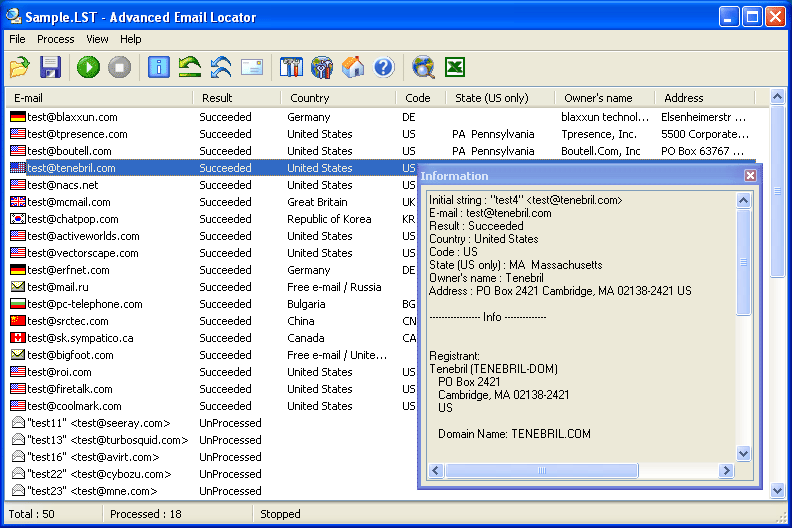Open the Process menu
Viewport: 792px width, 528px height.
[x=56, y=39]
